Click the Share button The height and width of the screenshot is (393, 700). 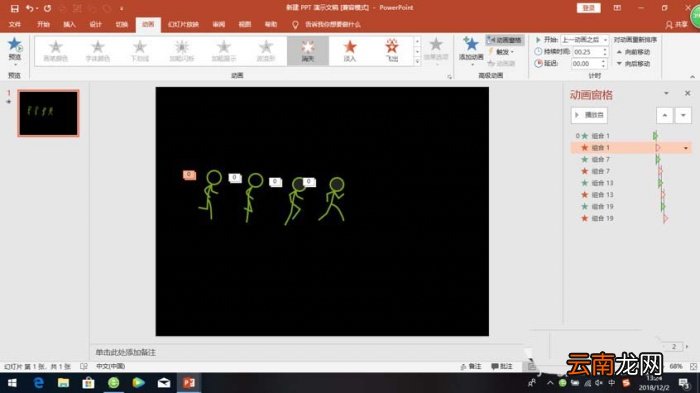tap(677, 25)
